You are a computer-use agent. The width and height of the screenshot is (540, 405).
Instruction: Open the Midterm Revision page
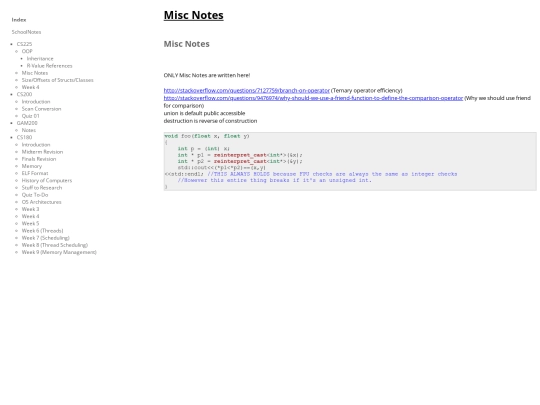pyautogui.click(x=42, y=152)
